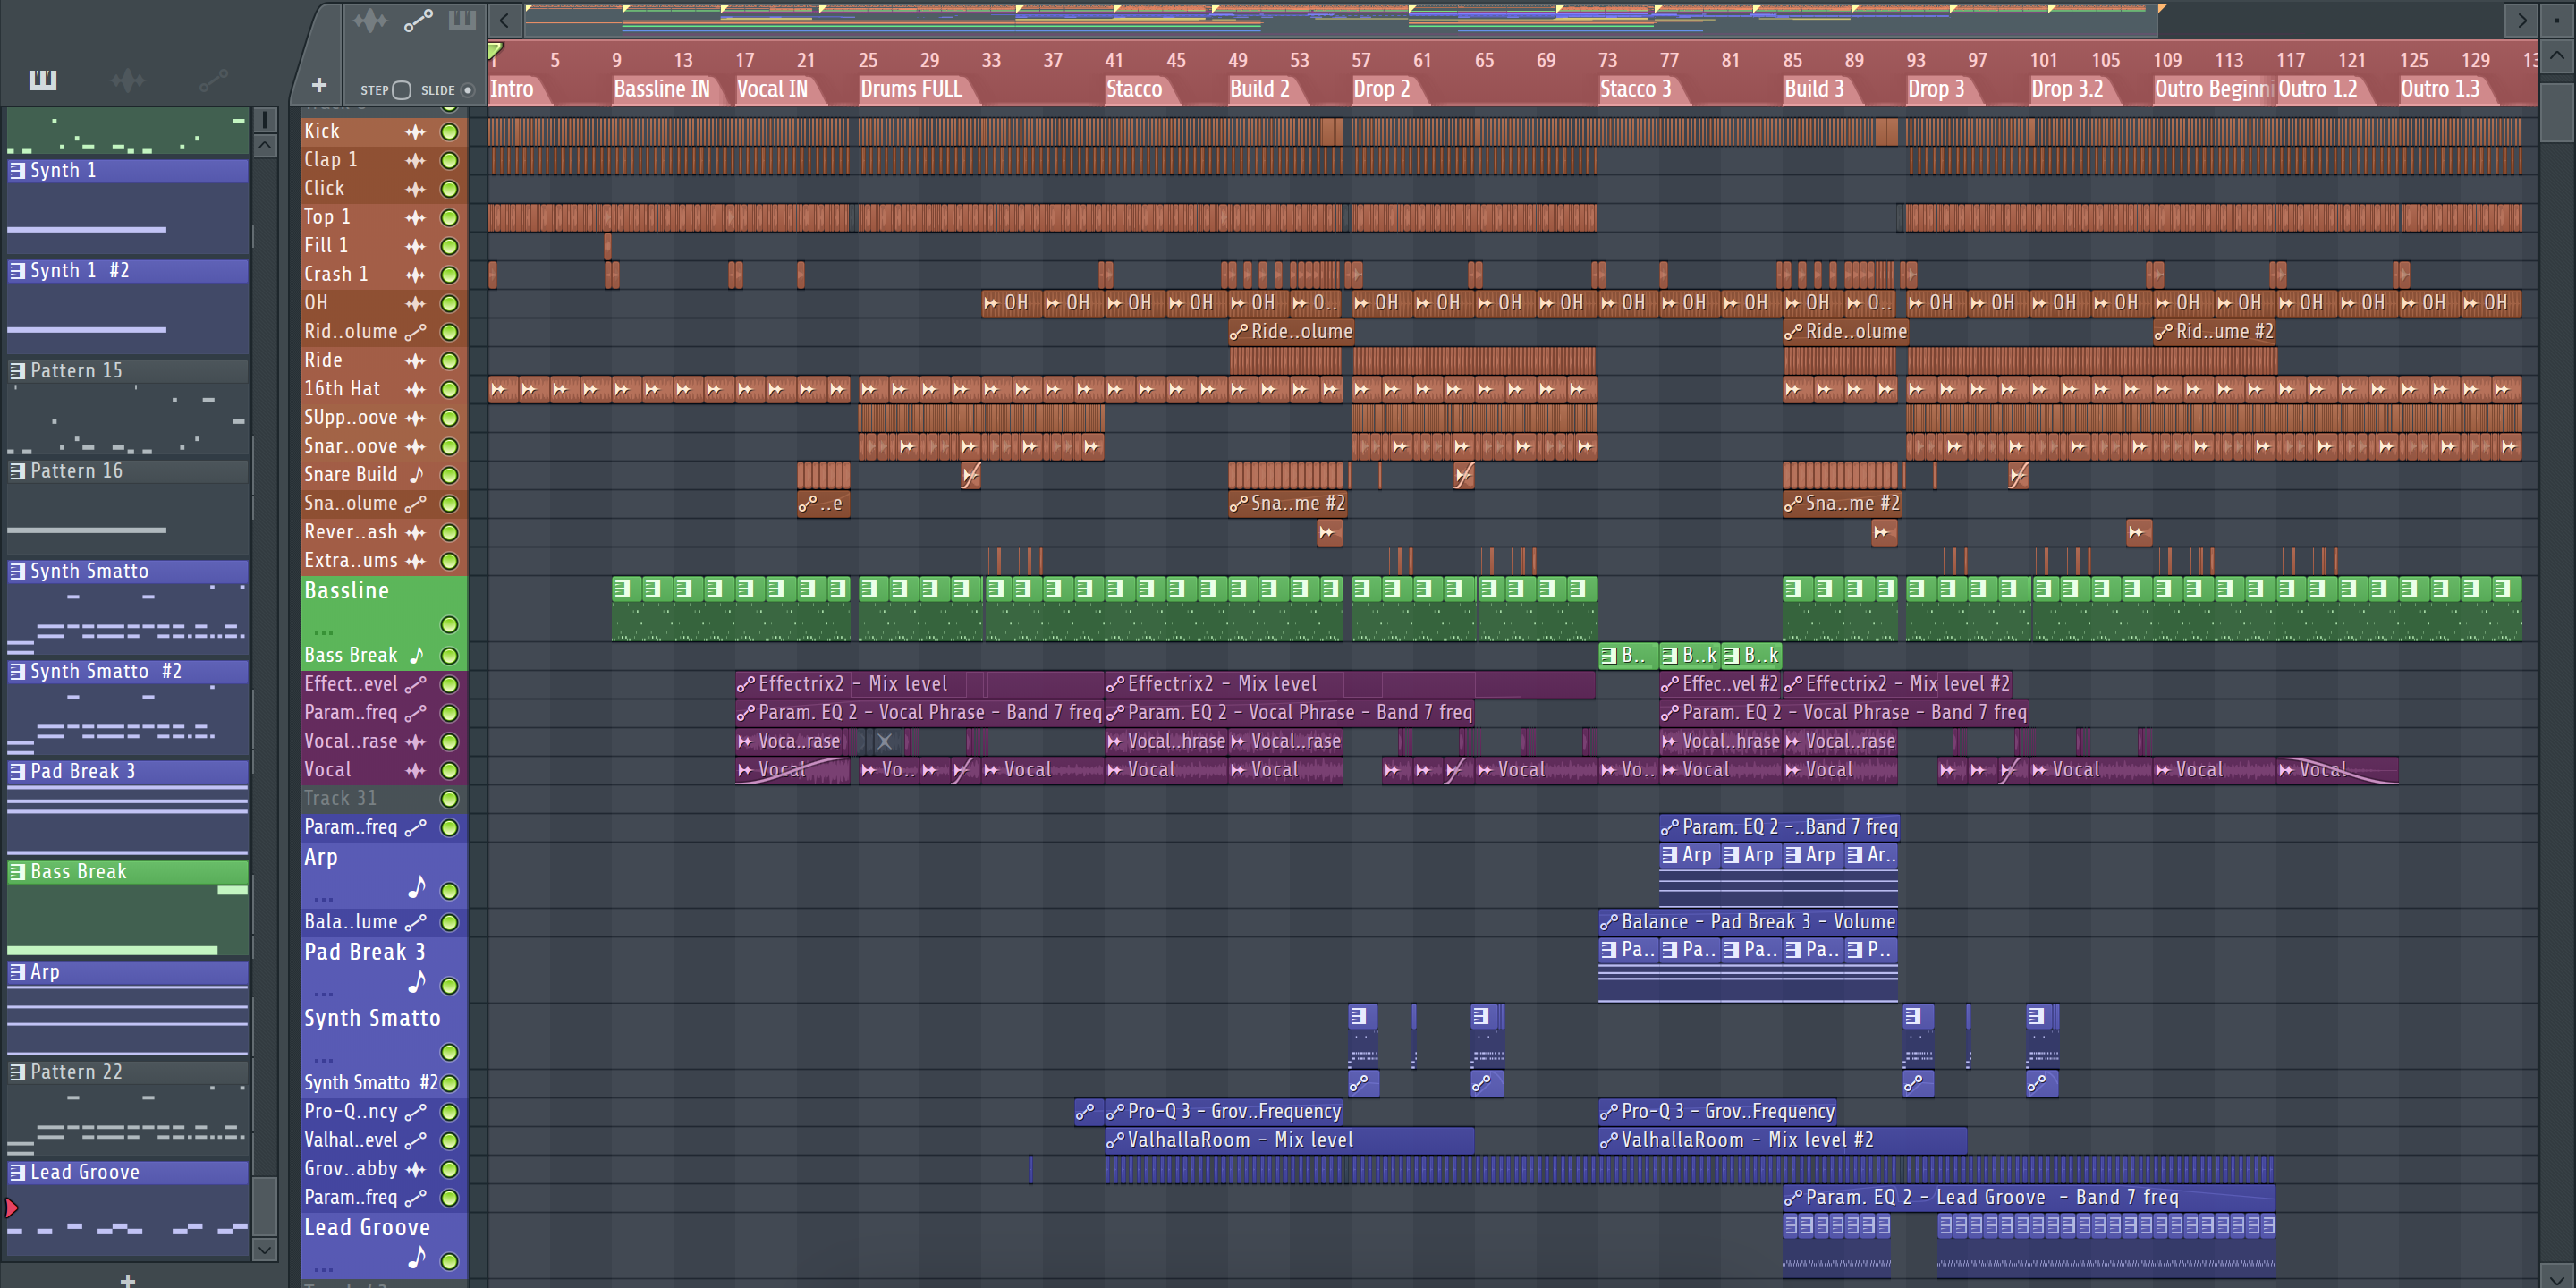Screen dimensions: 2576x1288
Task: Enable the STEP edit mode checkbox
Action: point(401,90)
